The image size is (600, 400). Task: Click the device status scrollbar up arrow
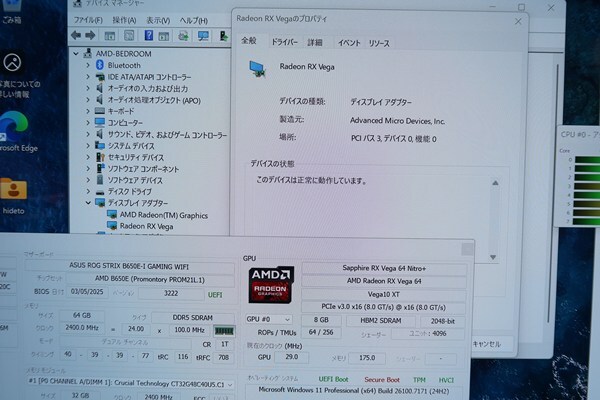coord(493,181)
